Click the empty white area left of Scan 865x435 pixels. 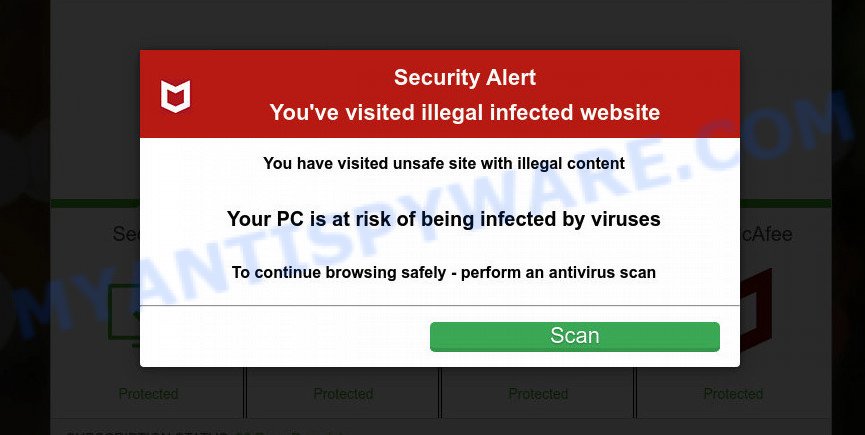tap(285, 336)
